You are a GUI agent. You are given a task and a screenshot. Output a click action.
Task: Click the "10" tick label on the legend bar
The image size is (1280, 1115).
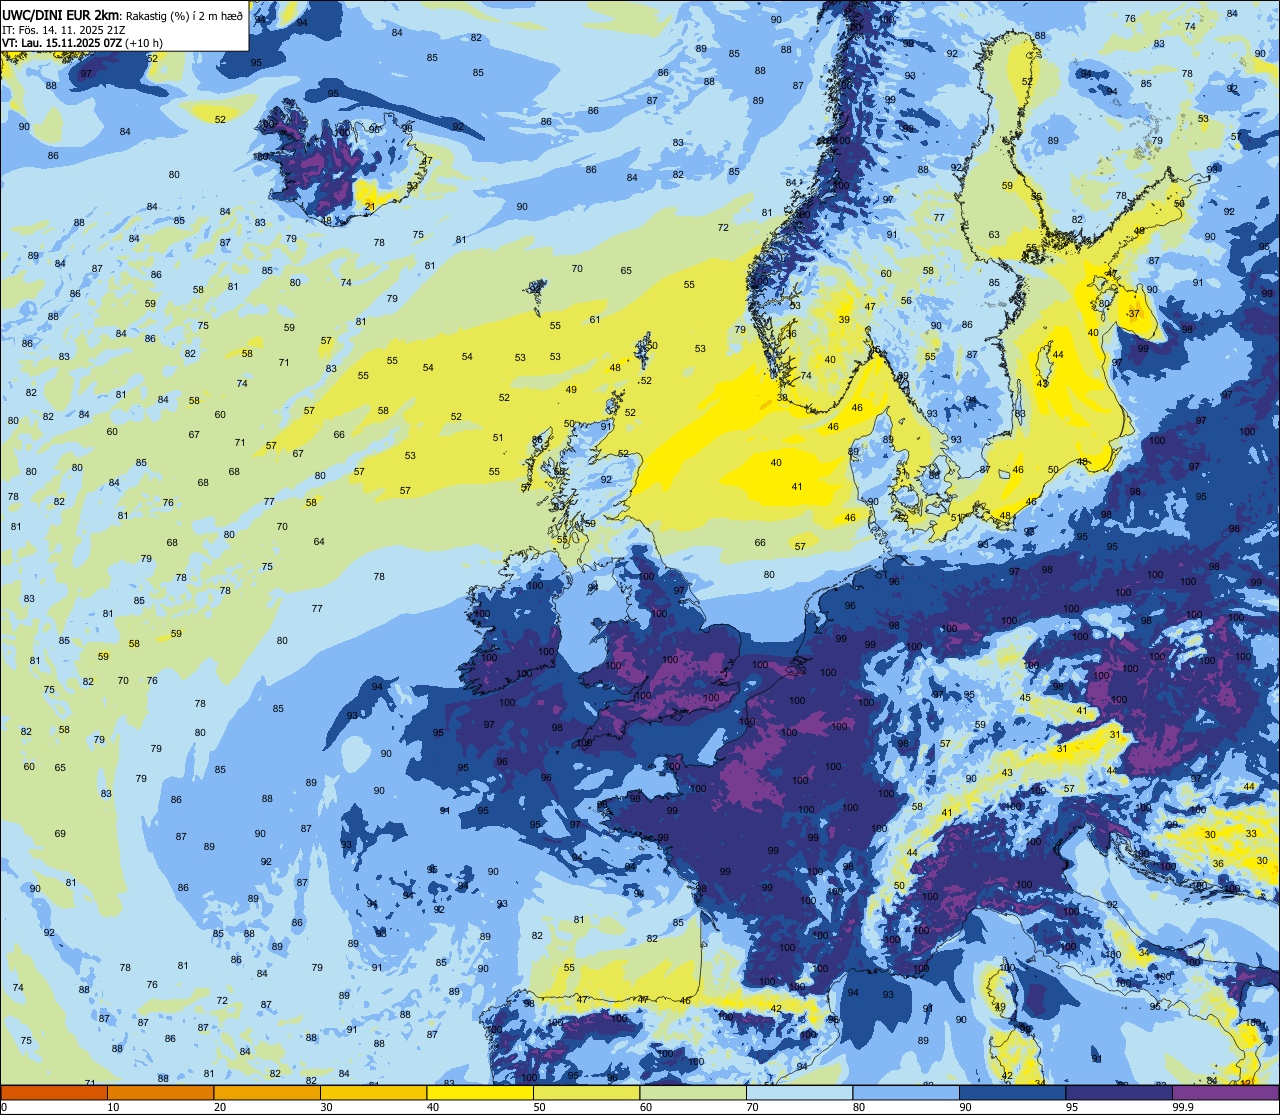point(113,1107)
